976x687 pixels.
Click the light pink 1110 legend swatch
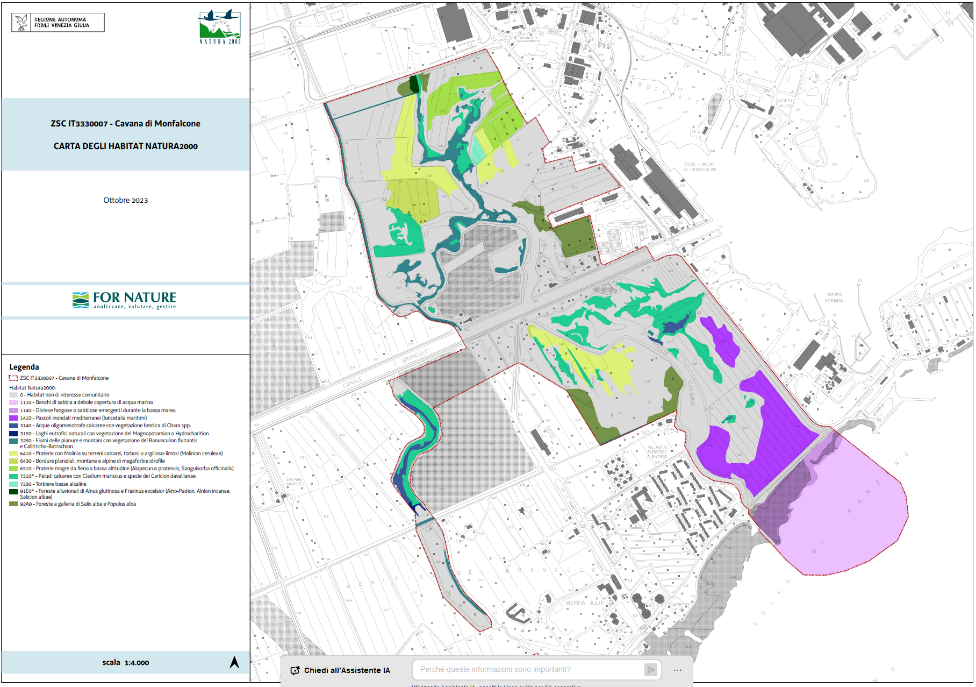point(13,402)
